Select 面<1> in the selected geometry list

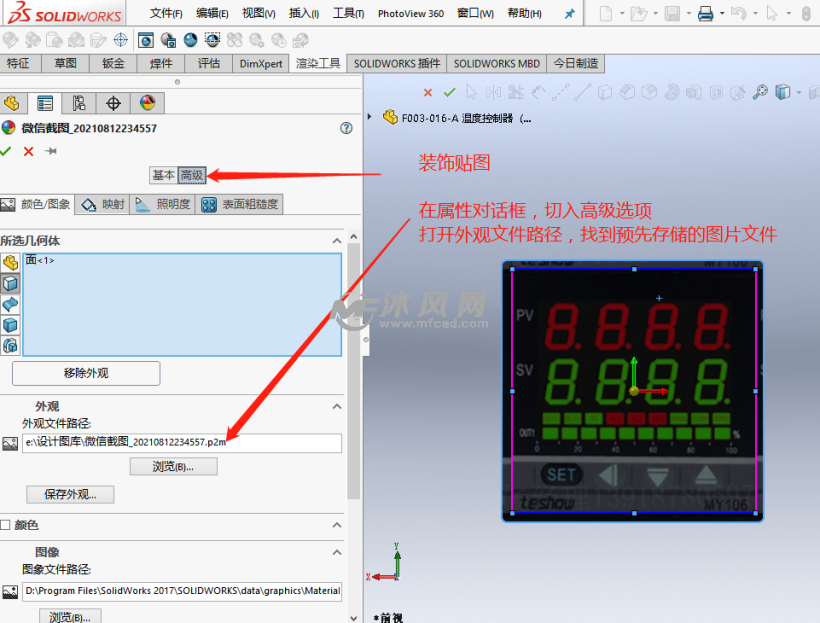coord(40,260)
